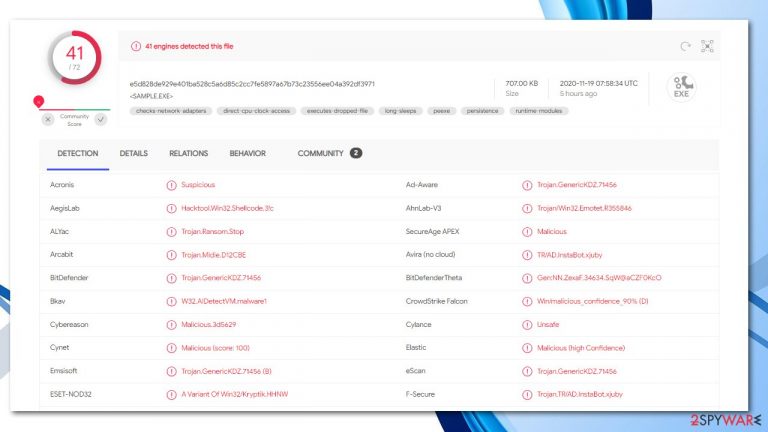The image size is (768, 432).
Task: Click the alert icon in the Arcabit row
Action: [x=171, y=255]
